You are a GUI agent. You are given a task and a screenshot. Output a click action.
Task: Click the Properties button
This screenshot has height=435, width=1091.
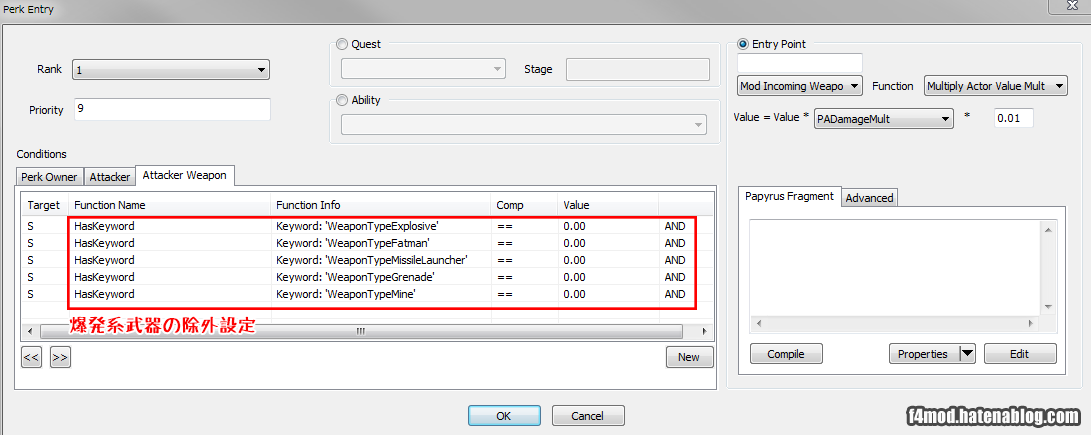tap(923, 354)
